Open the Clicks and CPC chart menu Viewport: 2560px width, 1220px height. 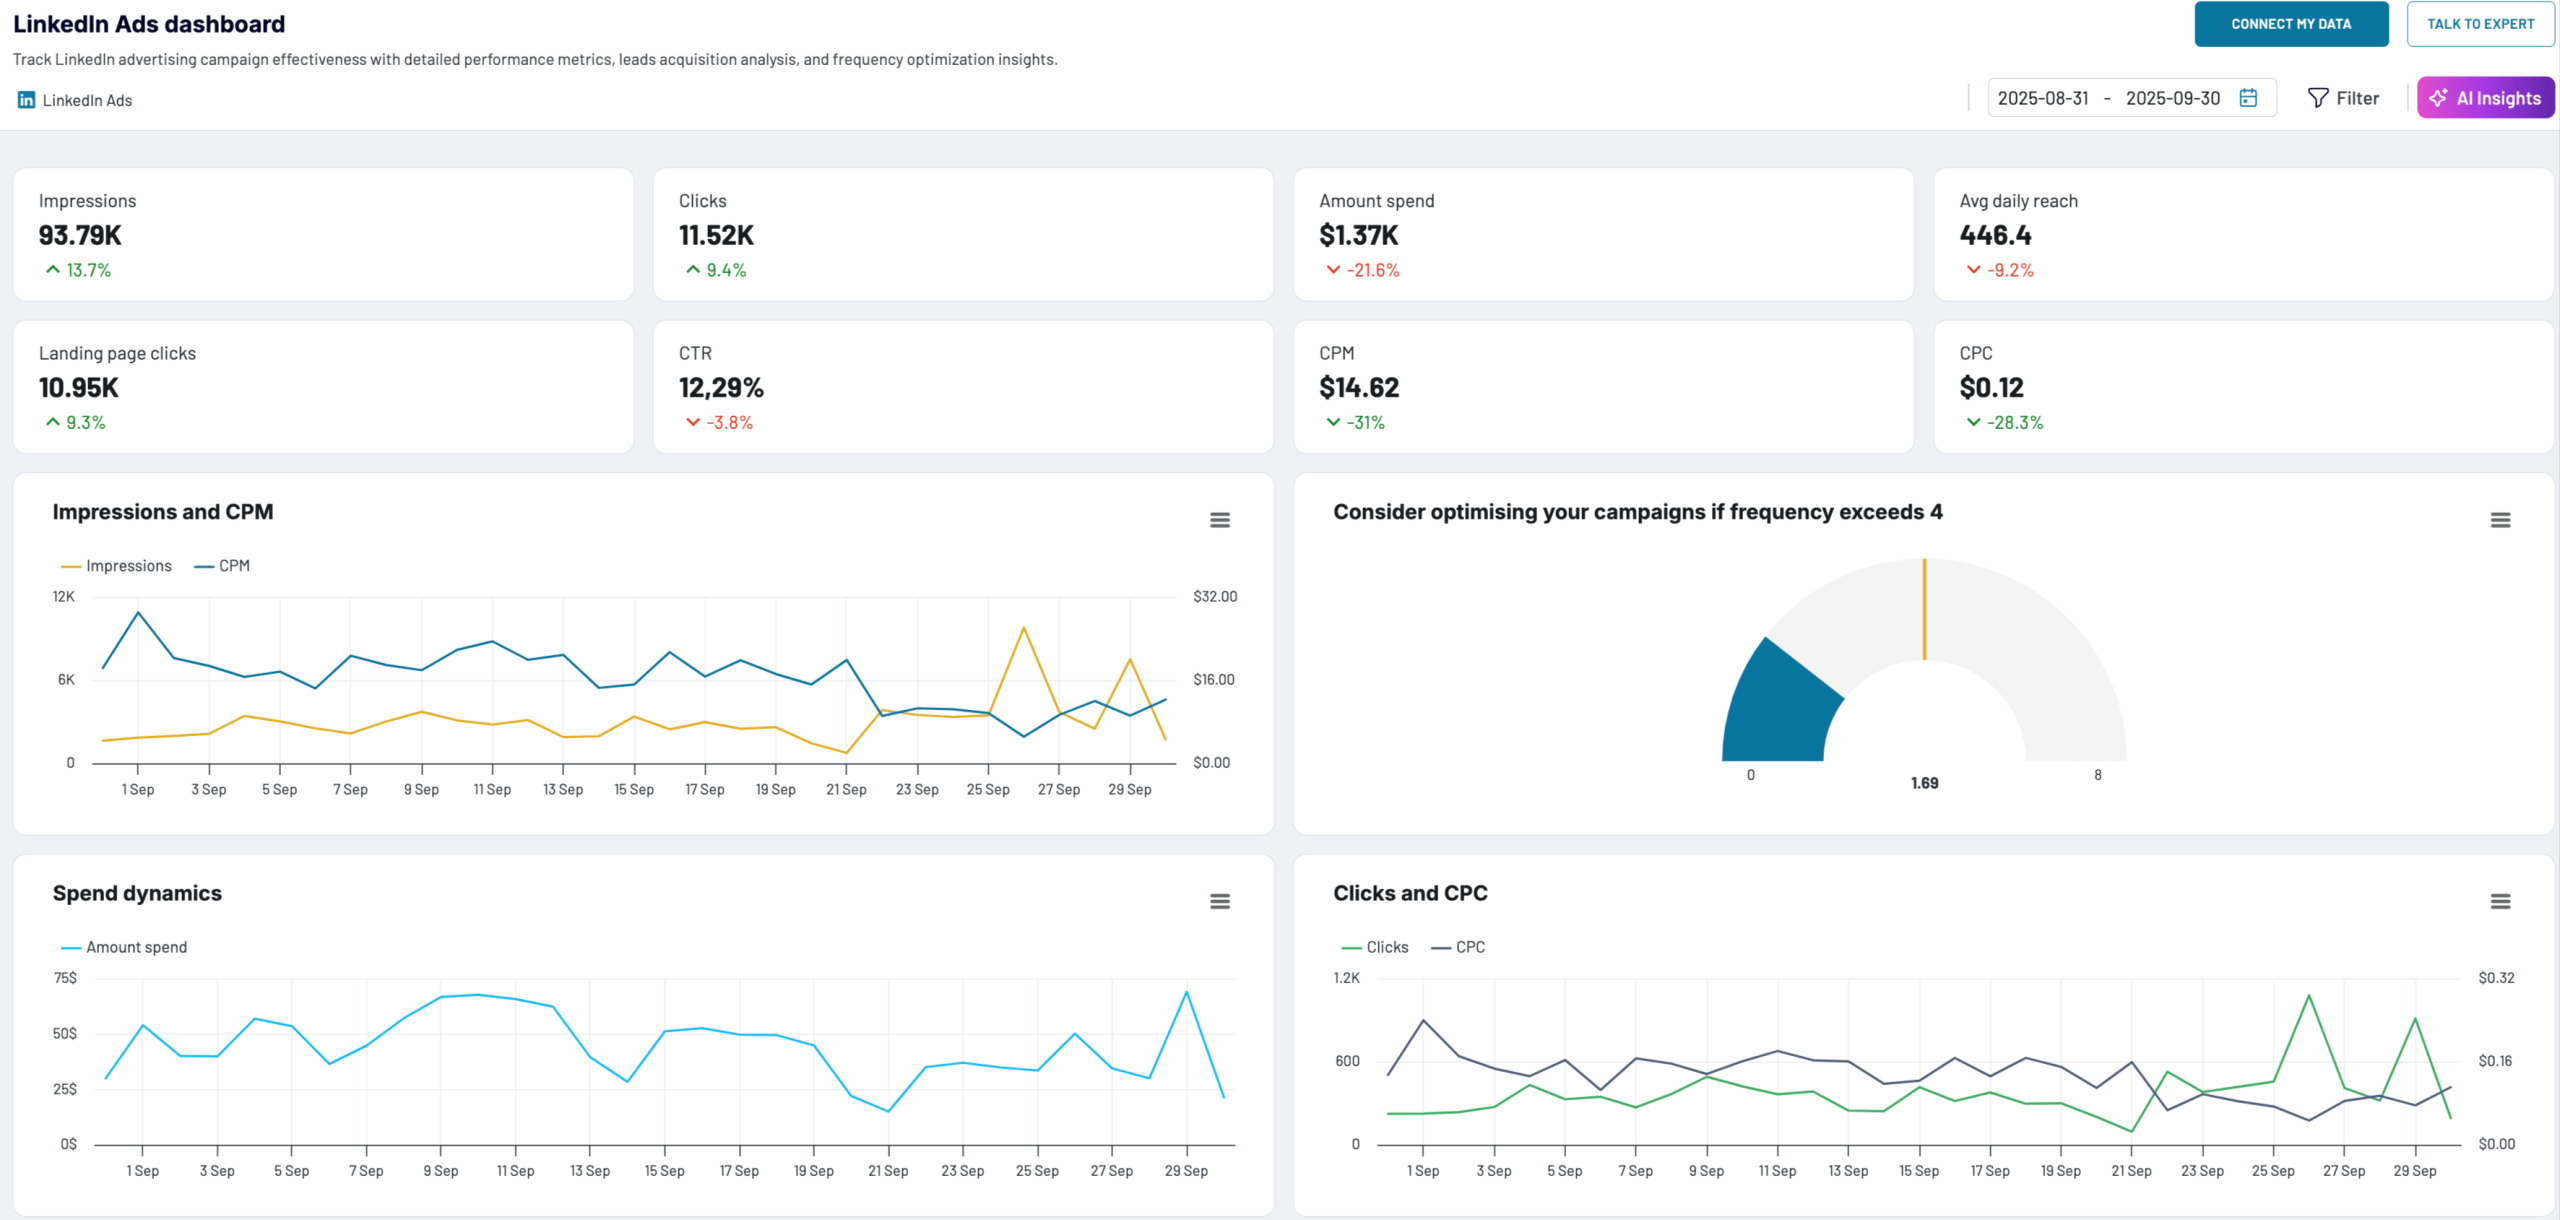coord(2499,901)
